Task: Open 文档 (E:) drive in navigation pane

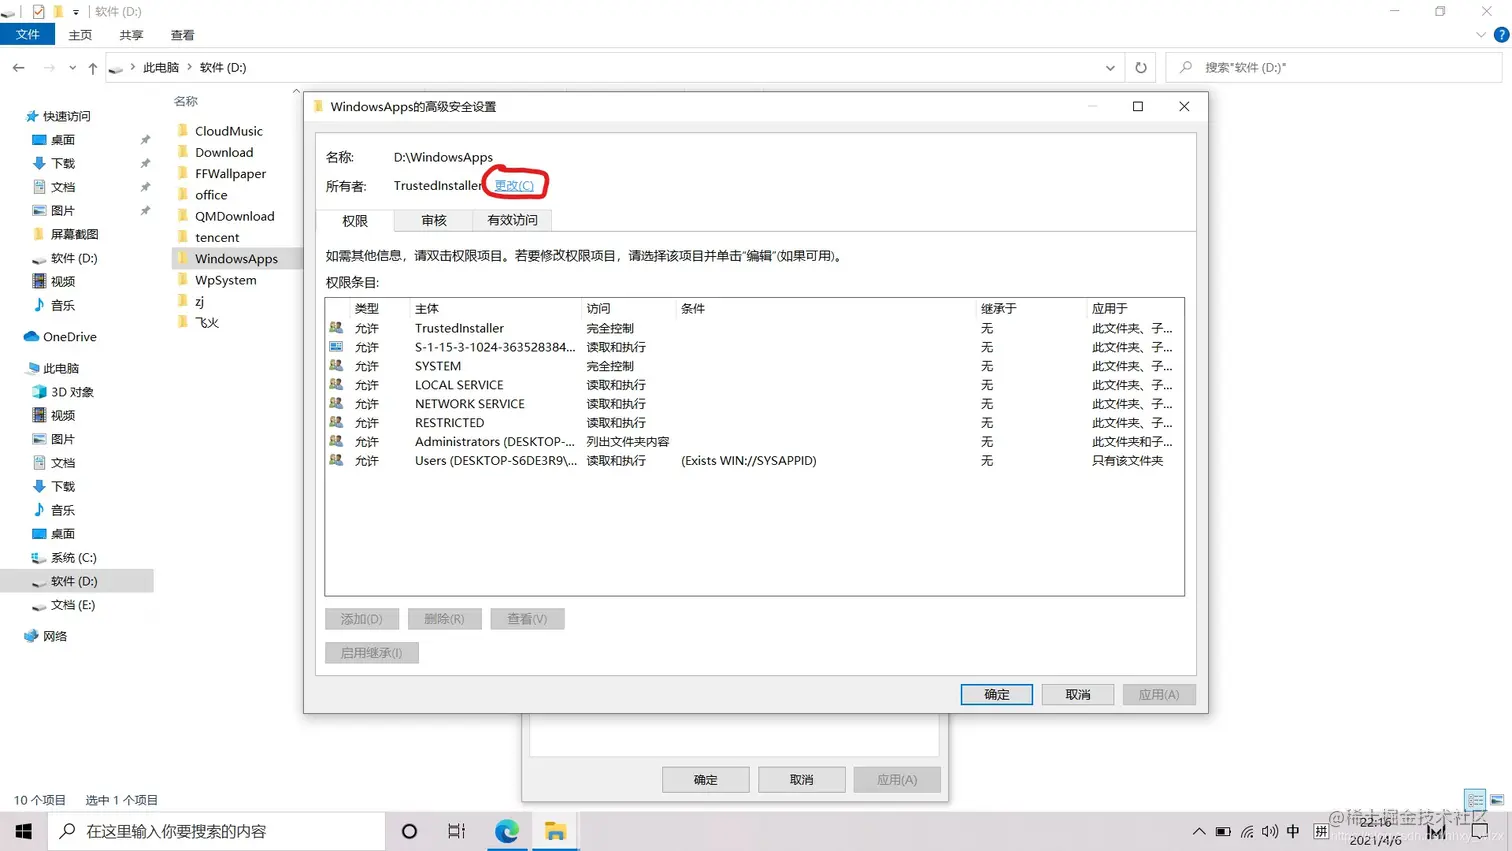Action: click(x=72, y=605)
